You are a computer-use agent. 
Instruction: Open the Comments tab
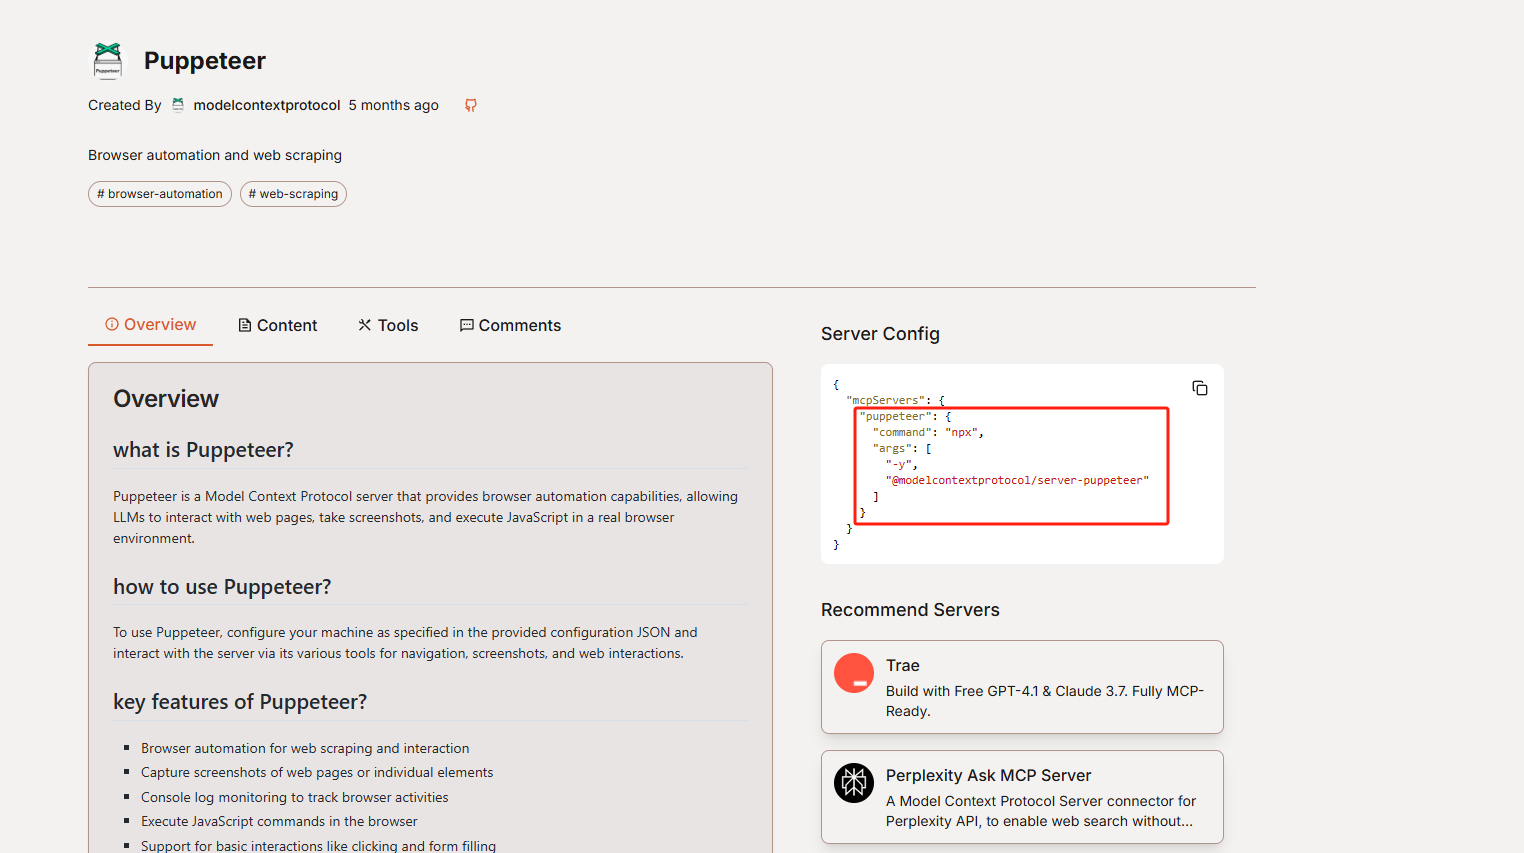pos(510,326)
